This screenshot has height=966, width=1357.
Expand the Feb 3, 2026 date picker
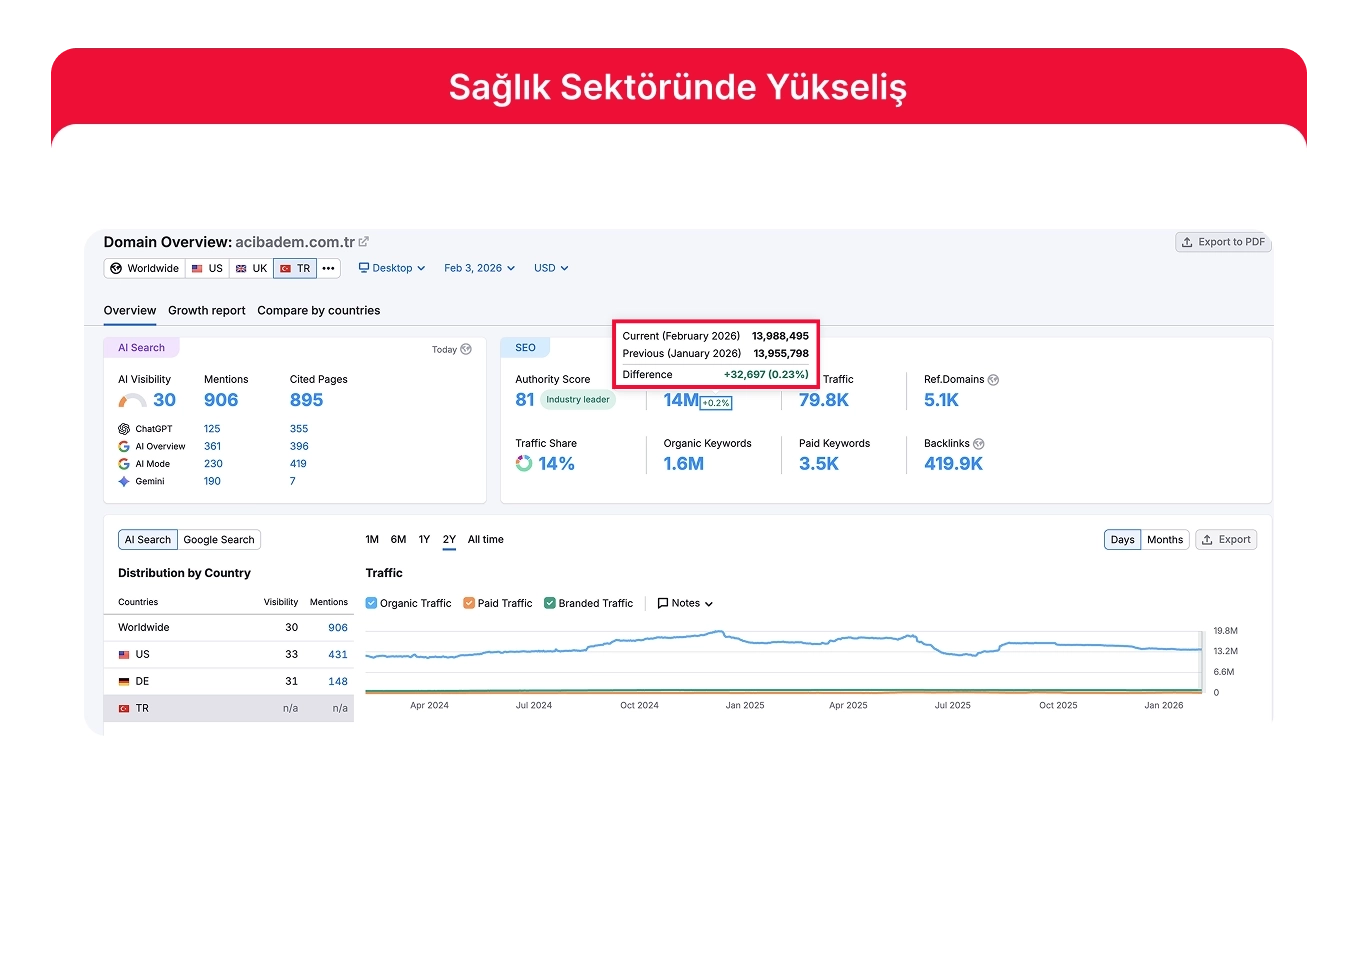(479, 268)
